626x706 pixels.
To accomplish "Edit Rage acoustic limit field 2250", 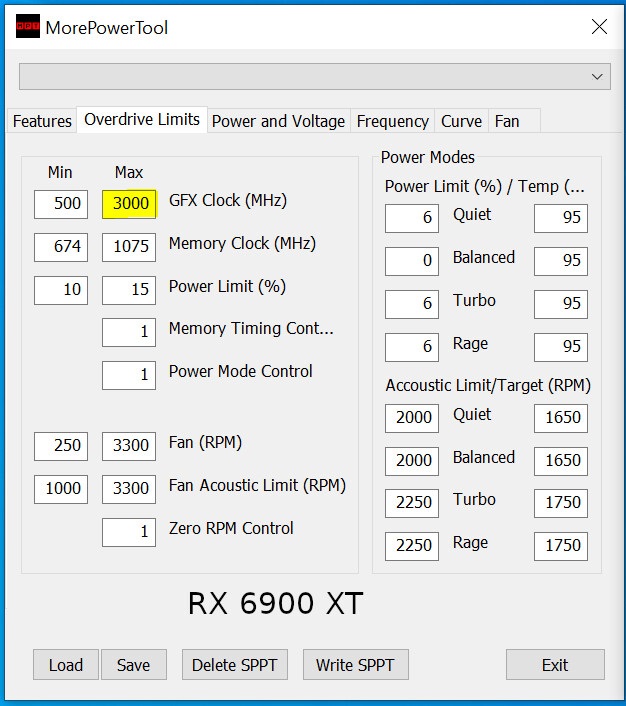I will click(x=412, y=546).
